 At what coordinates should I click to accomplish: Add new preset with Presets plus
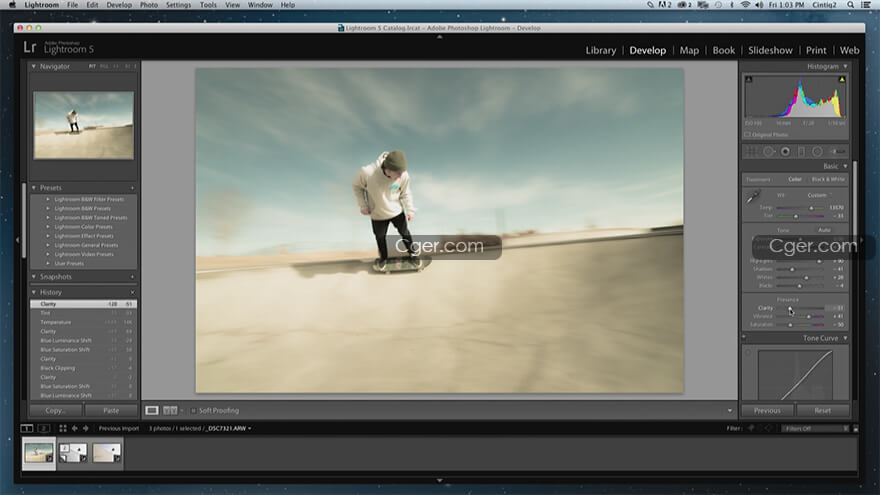(x=132, y=188)
